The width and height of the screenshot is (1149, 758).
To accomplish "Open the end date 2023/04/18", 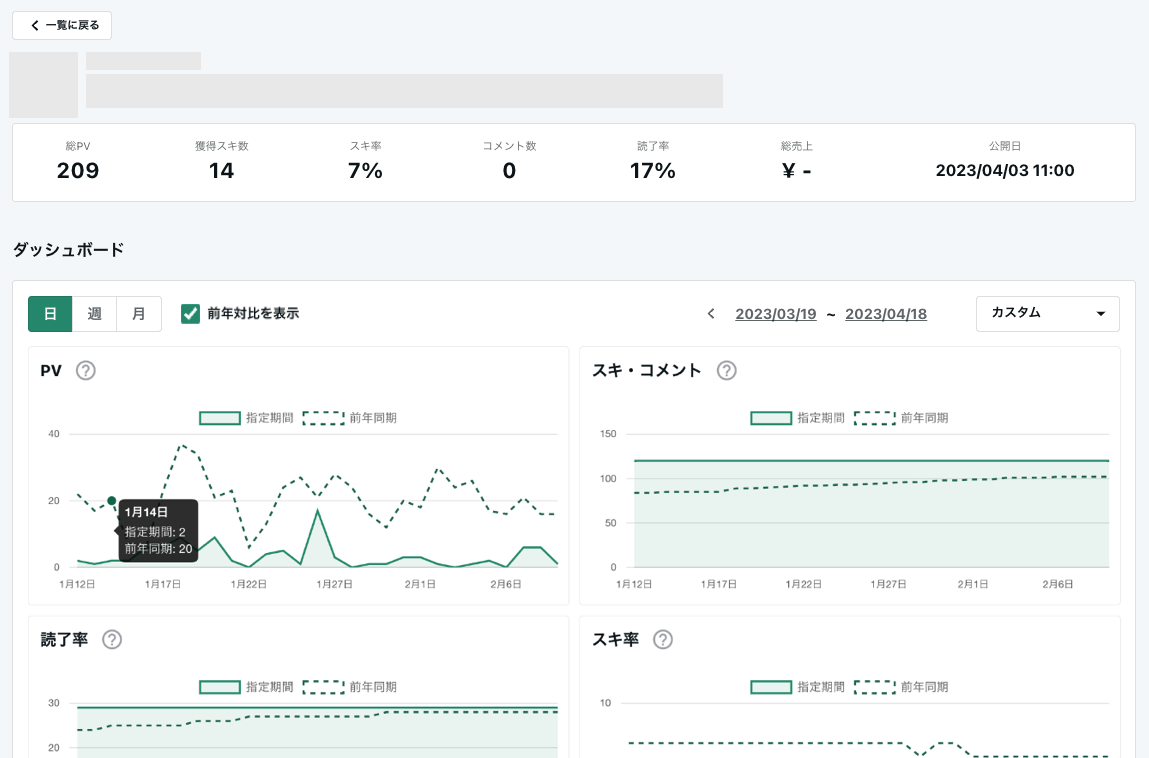I will 885,314.
